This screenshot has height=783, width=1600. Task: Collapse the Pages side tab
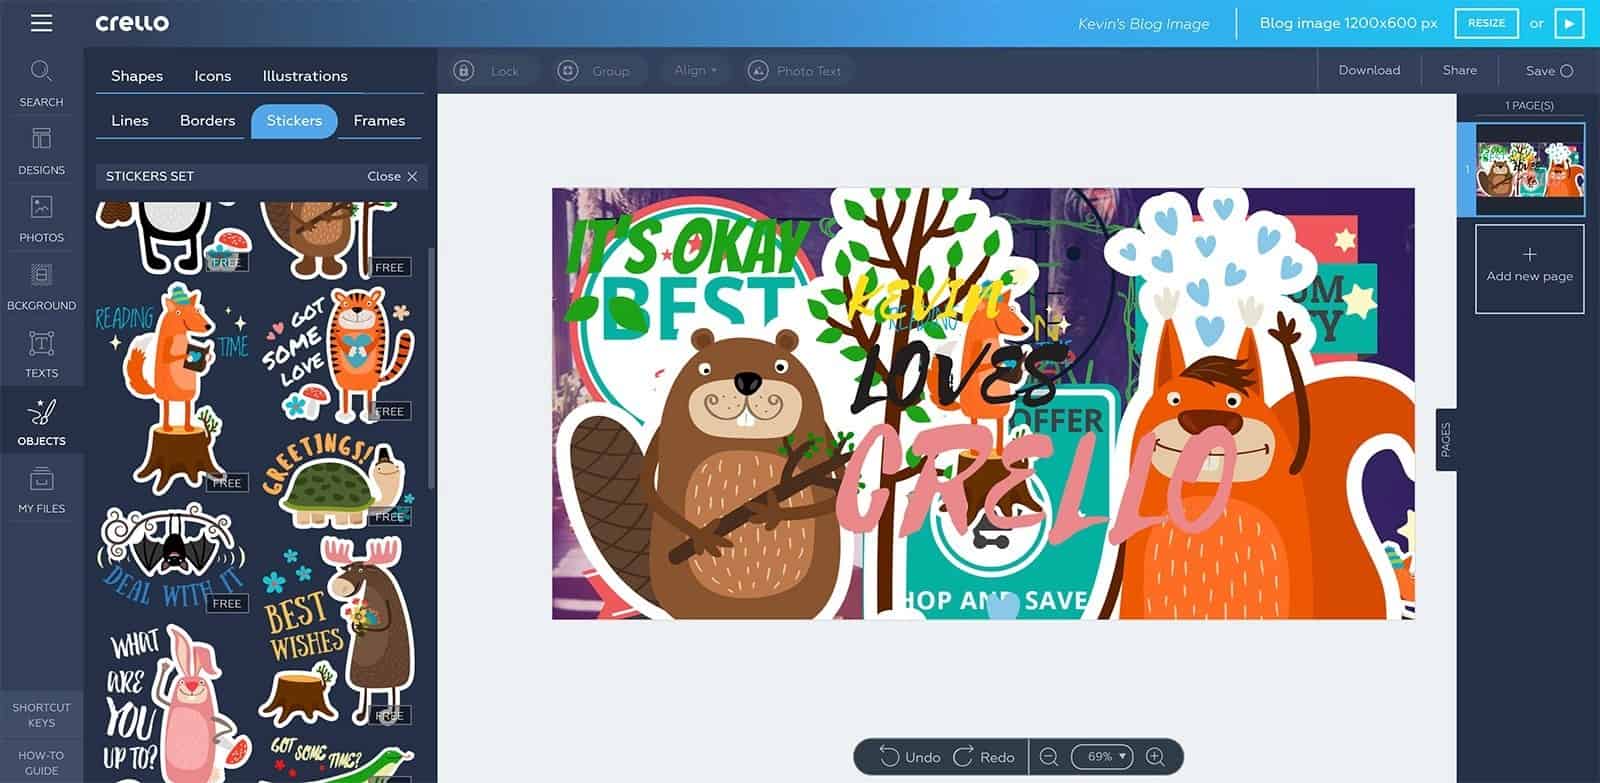1446,440
